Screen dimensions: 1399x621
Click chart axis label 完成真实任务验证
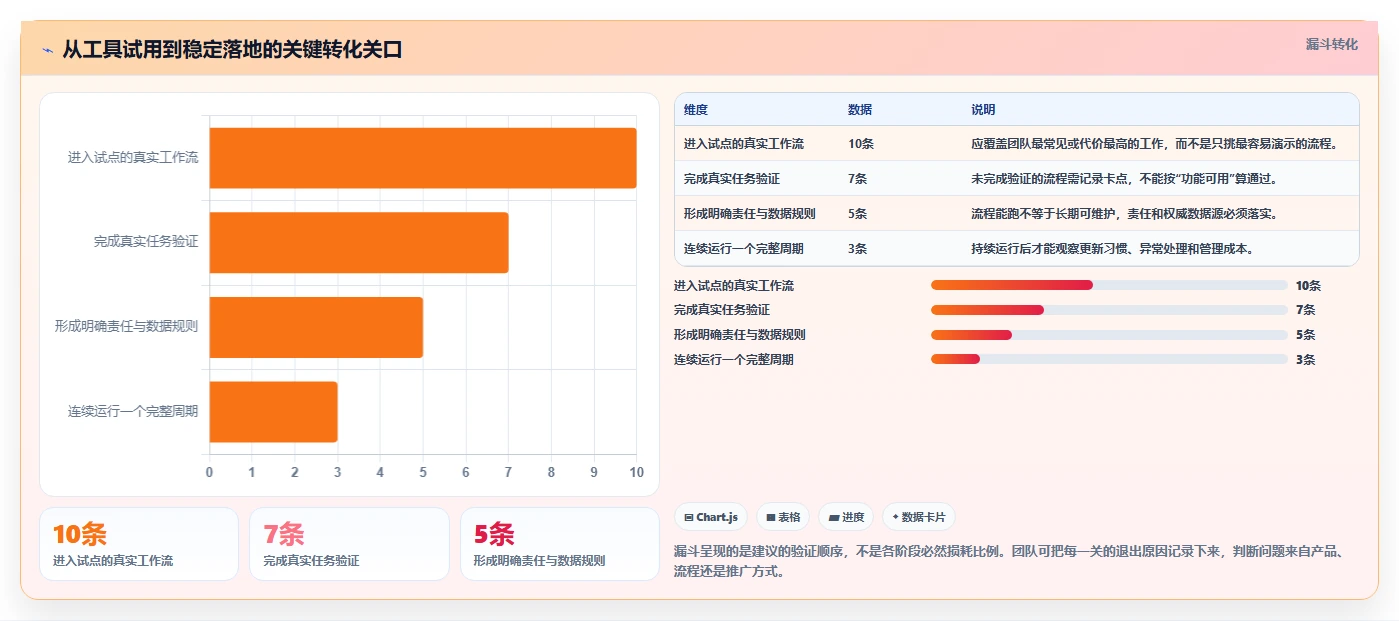click(x=146, y=242)
